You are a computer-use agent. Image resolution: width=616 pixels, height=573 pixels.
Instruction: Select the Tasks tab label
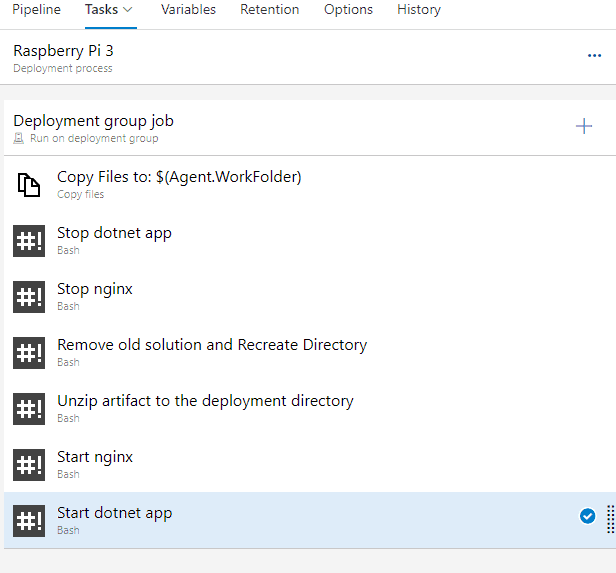tap(101, 9)
